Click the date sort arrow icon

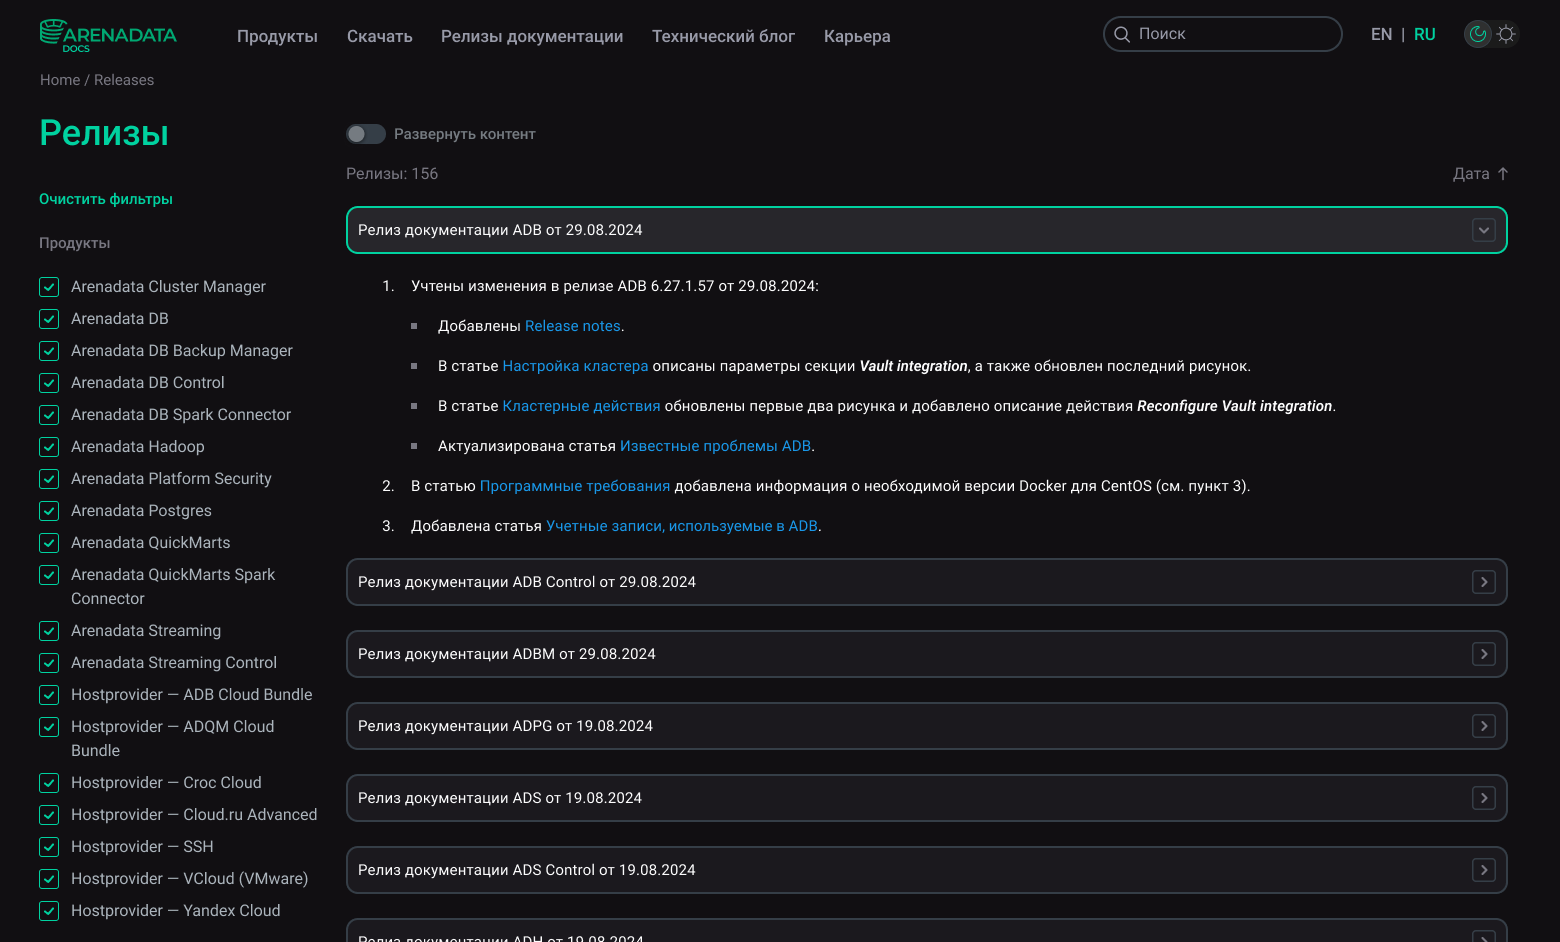1502,174
